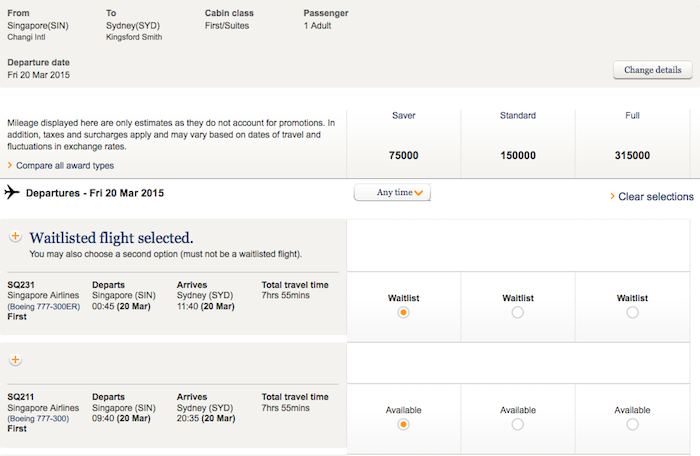The height and width of the screenshot is (456, 700).
Task: Click the Boeing 777-300ER aircraft text
Action: tap(44, 306)
